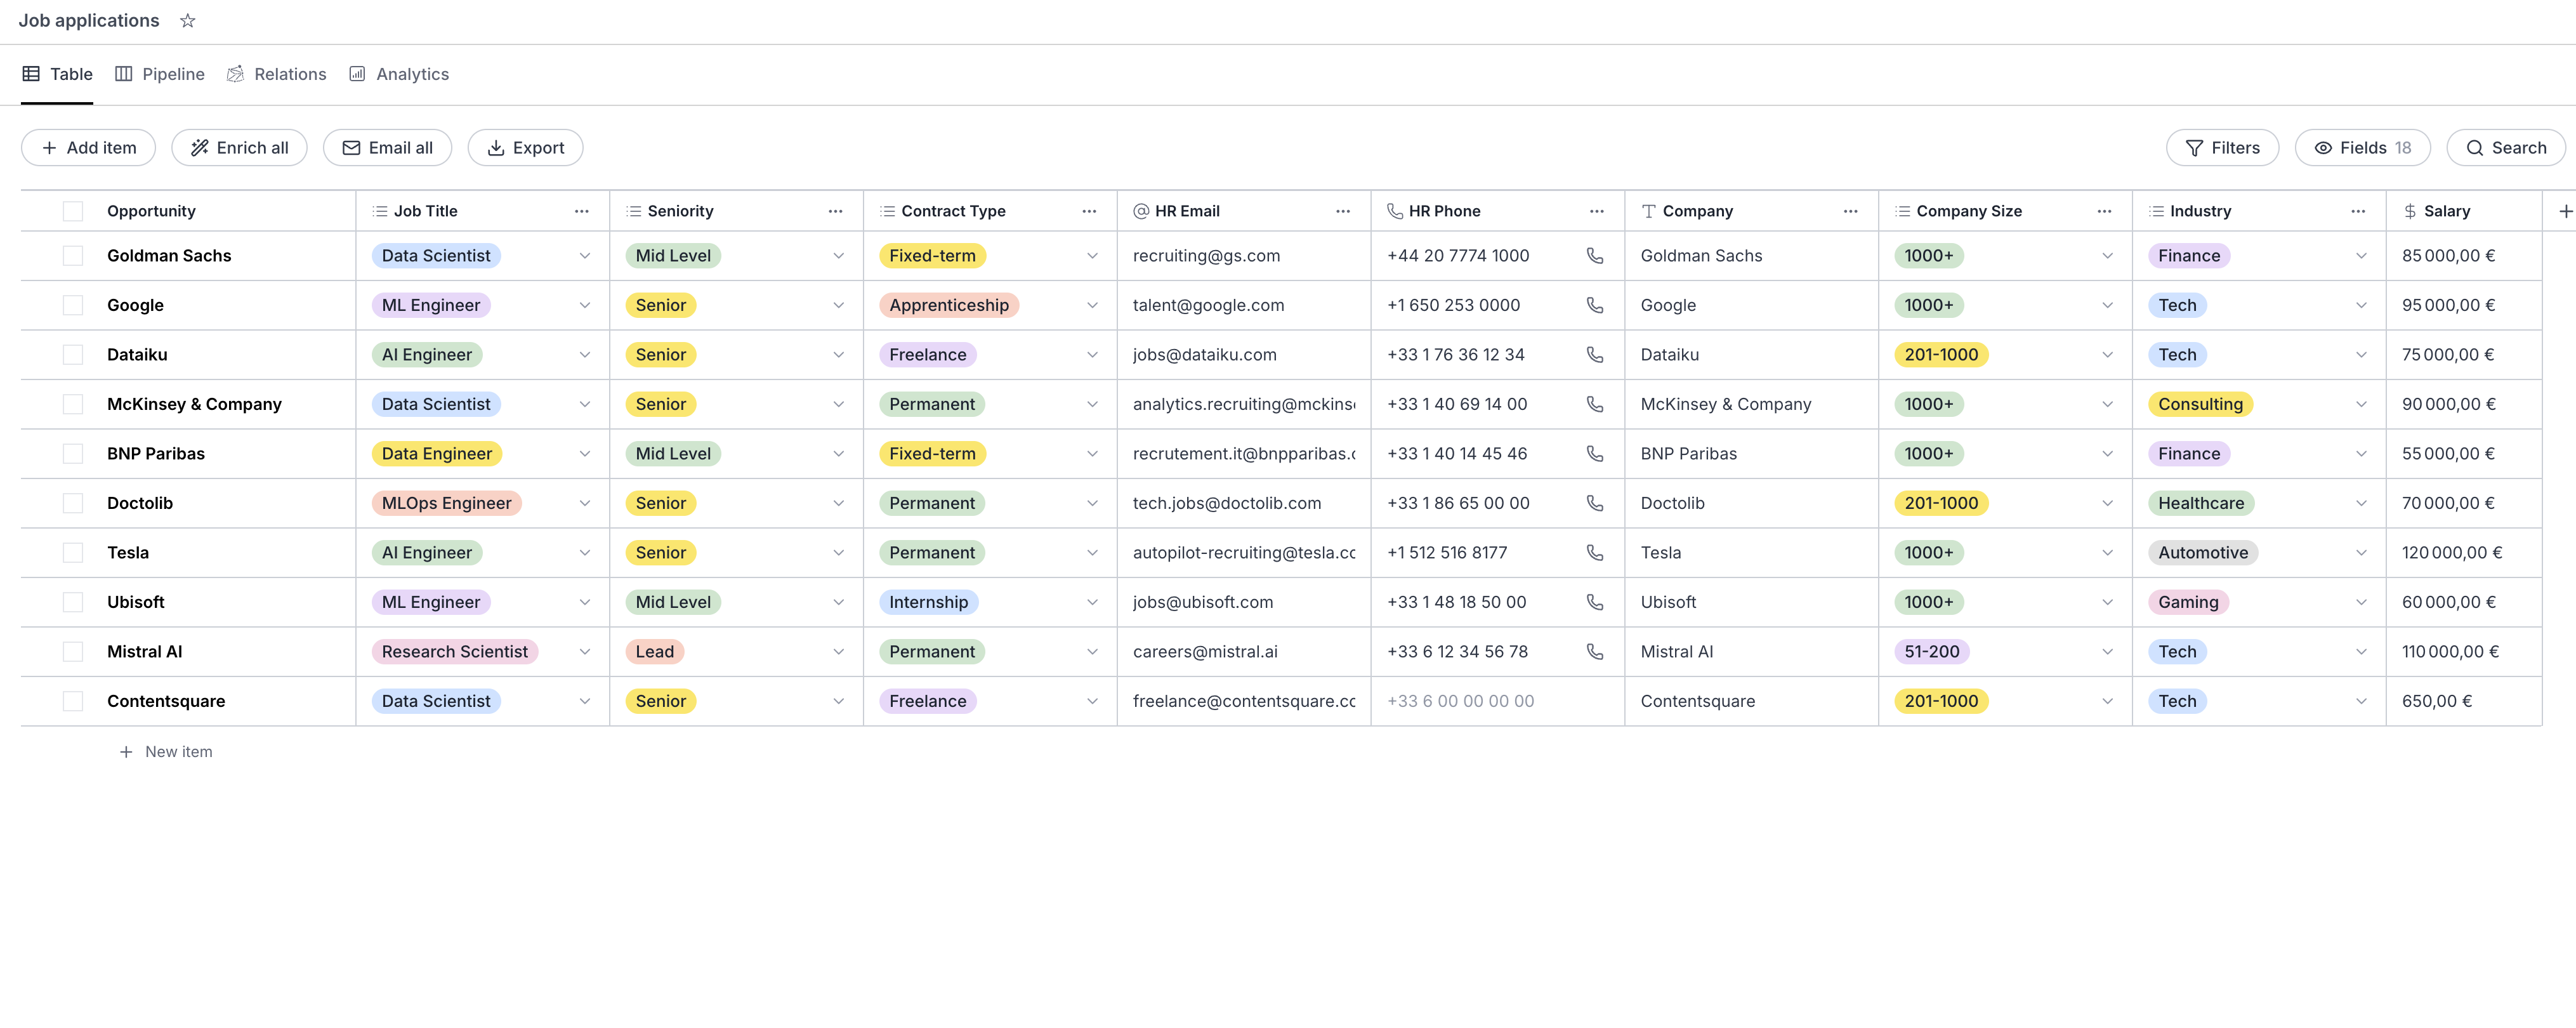This screenshot has width=2576, height=1028.
Task: Add a New item row
Action: click(x=166, y=752)
